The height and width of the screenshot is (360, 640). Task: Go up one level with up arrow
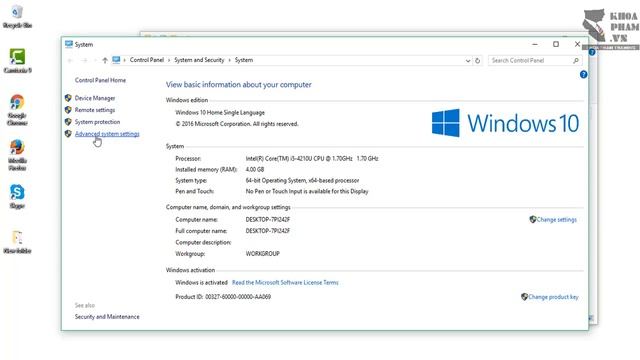pos(105,60)
